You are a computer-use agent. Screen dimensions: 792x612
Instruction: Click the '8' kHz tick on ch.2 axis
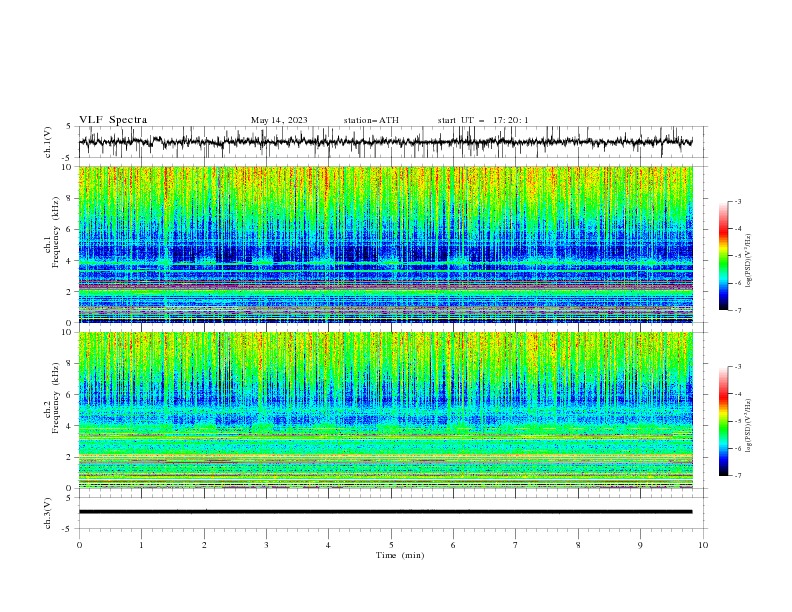(x=70, y=364)
